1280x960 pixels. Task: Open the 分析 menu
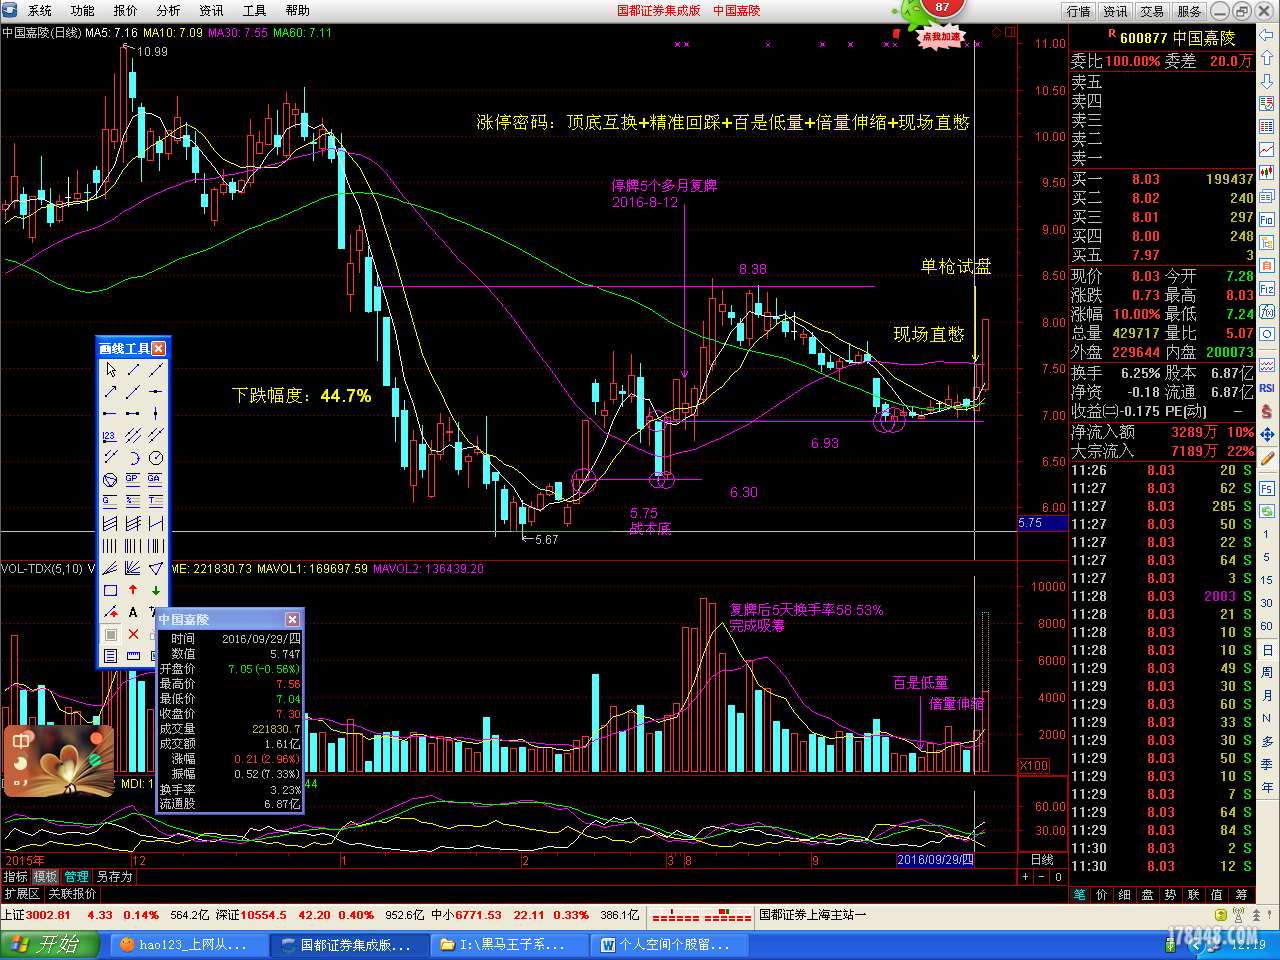pos(169,10)
